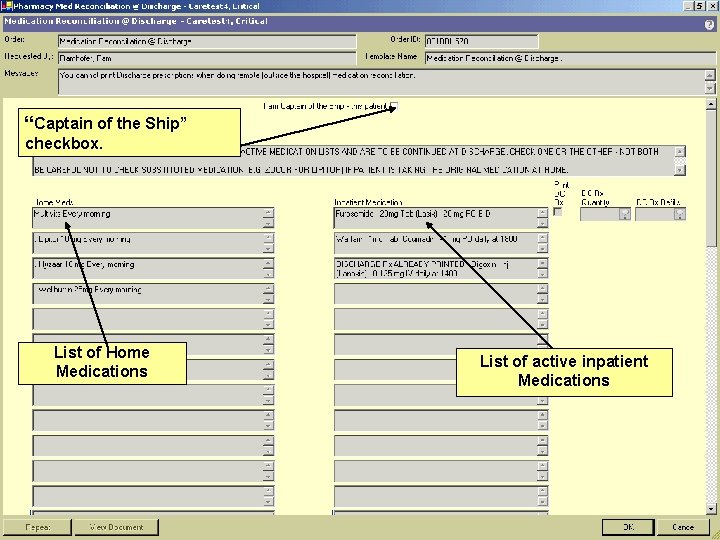Click the Requested By field

pyautogui.click(x=207, y=58)
